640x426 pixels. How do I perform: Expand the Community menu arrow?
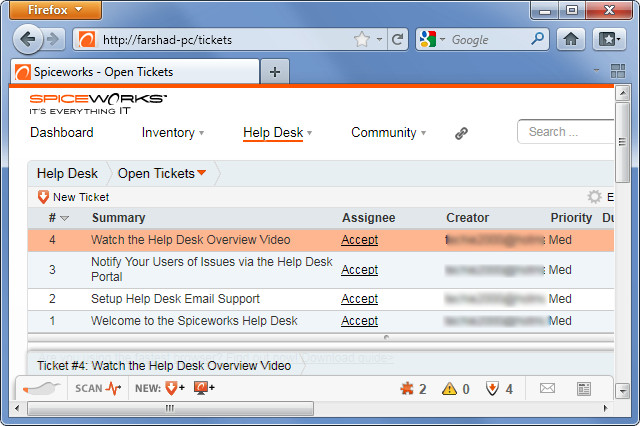tap(423, 133)
